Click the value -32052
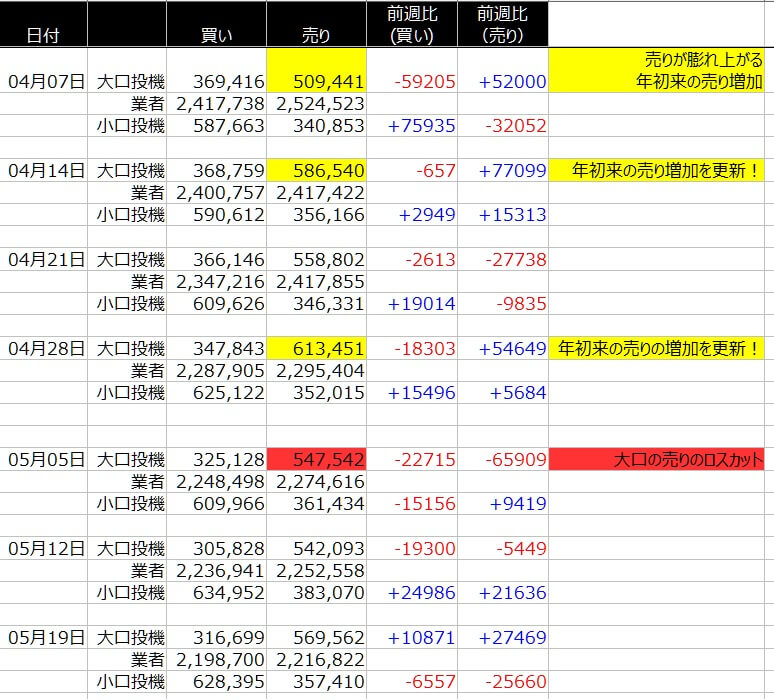This screenshot has width=774, height=700. 516,126
